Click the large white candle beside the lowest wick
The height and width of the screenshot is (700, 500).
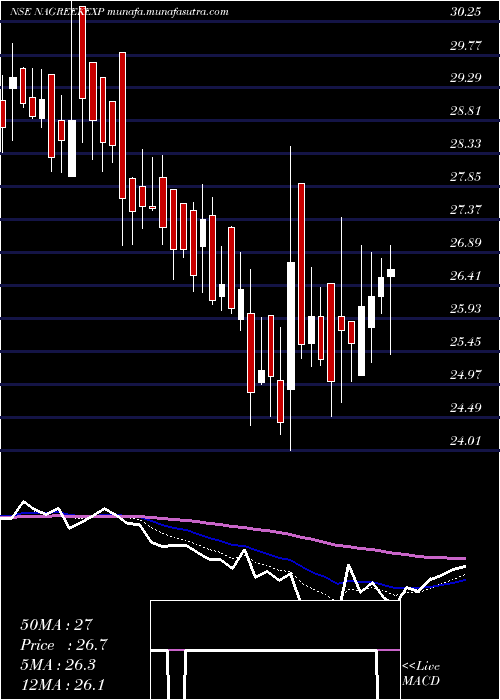(291, 326)
